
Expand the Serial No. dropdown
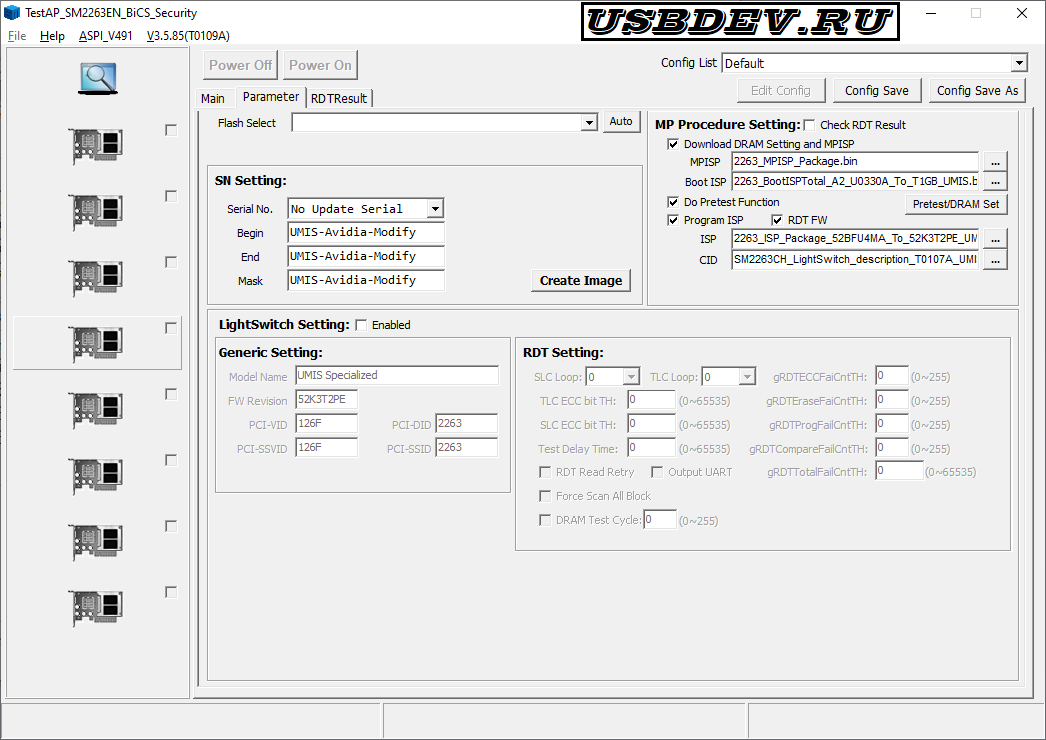435,209
